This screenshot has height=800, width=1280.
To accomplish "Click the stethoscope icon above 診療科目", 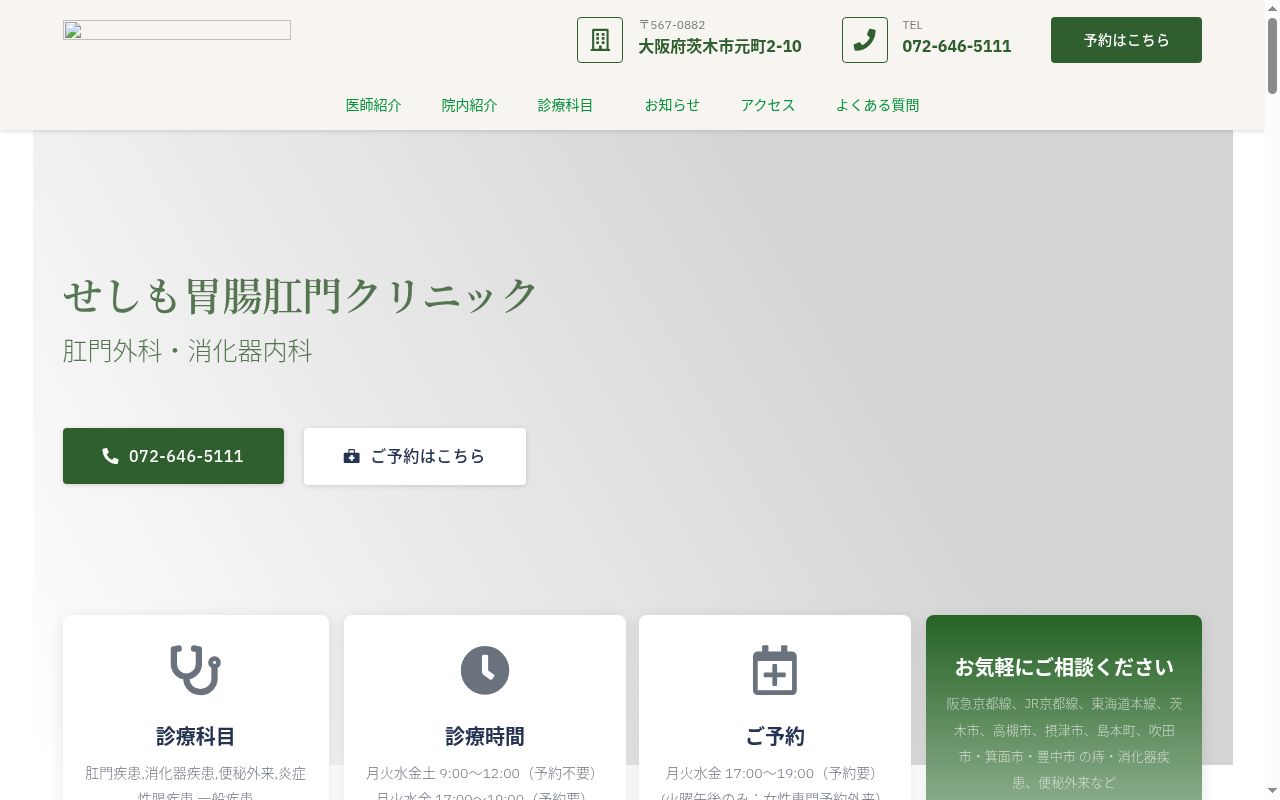I will [x=195, y=670].
